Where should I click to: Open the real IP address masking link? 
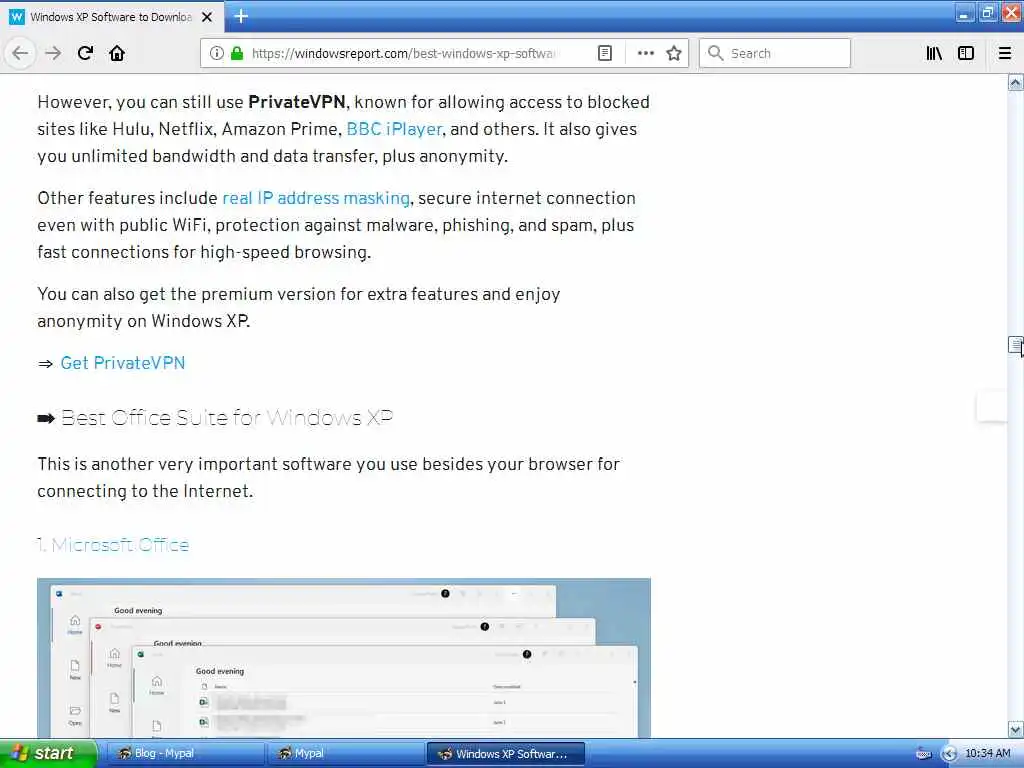point(316,198)
